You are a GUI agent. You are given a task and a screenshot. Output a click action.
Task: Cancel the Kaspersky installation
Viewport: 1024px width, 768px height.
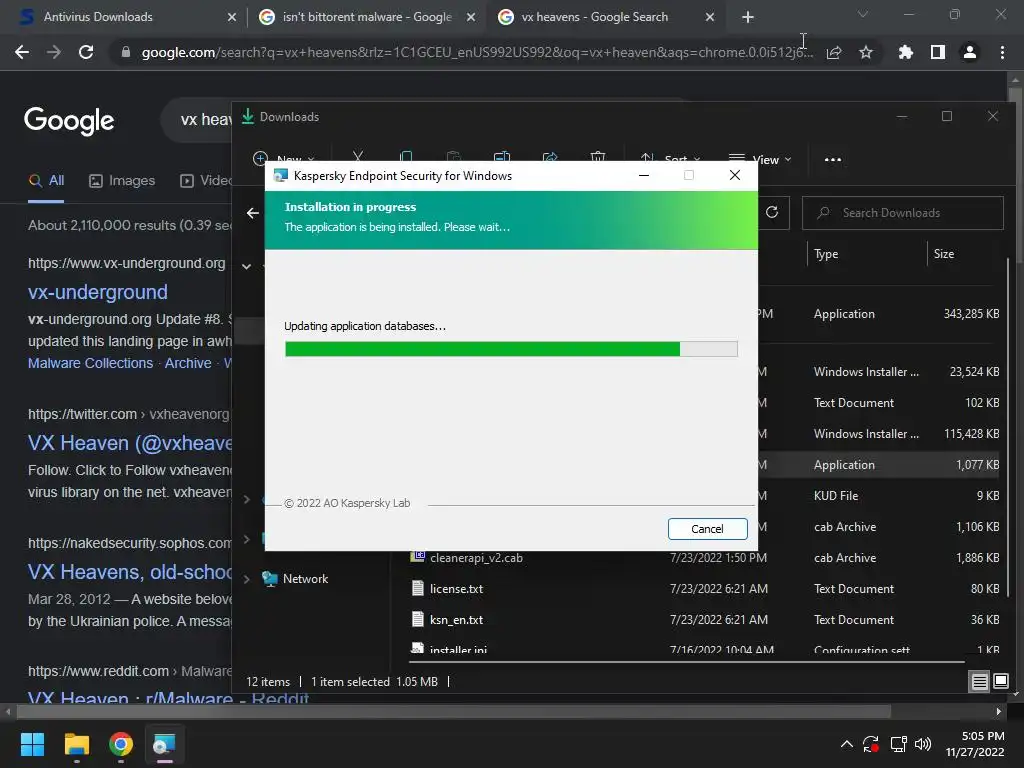pos(707,529)
